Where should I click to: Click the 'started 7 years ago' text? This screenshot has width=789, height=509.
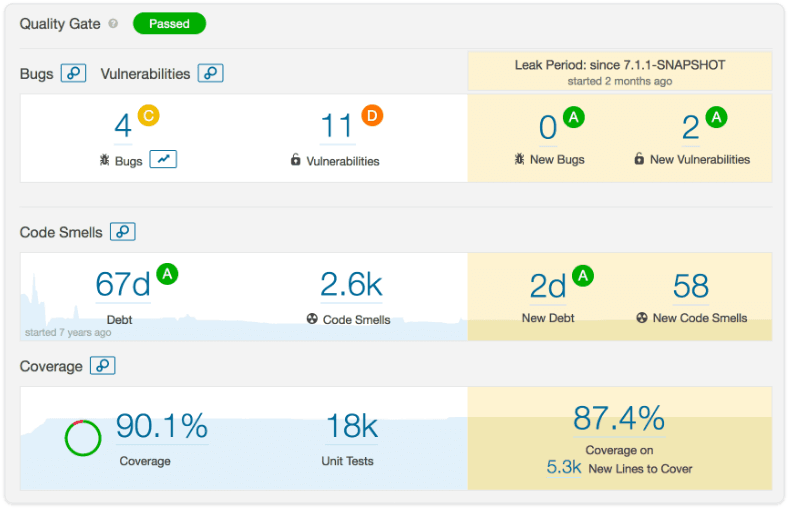68,332
